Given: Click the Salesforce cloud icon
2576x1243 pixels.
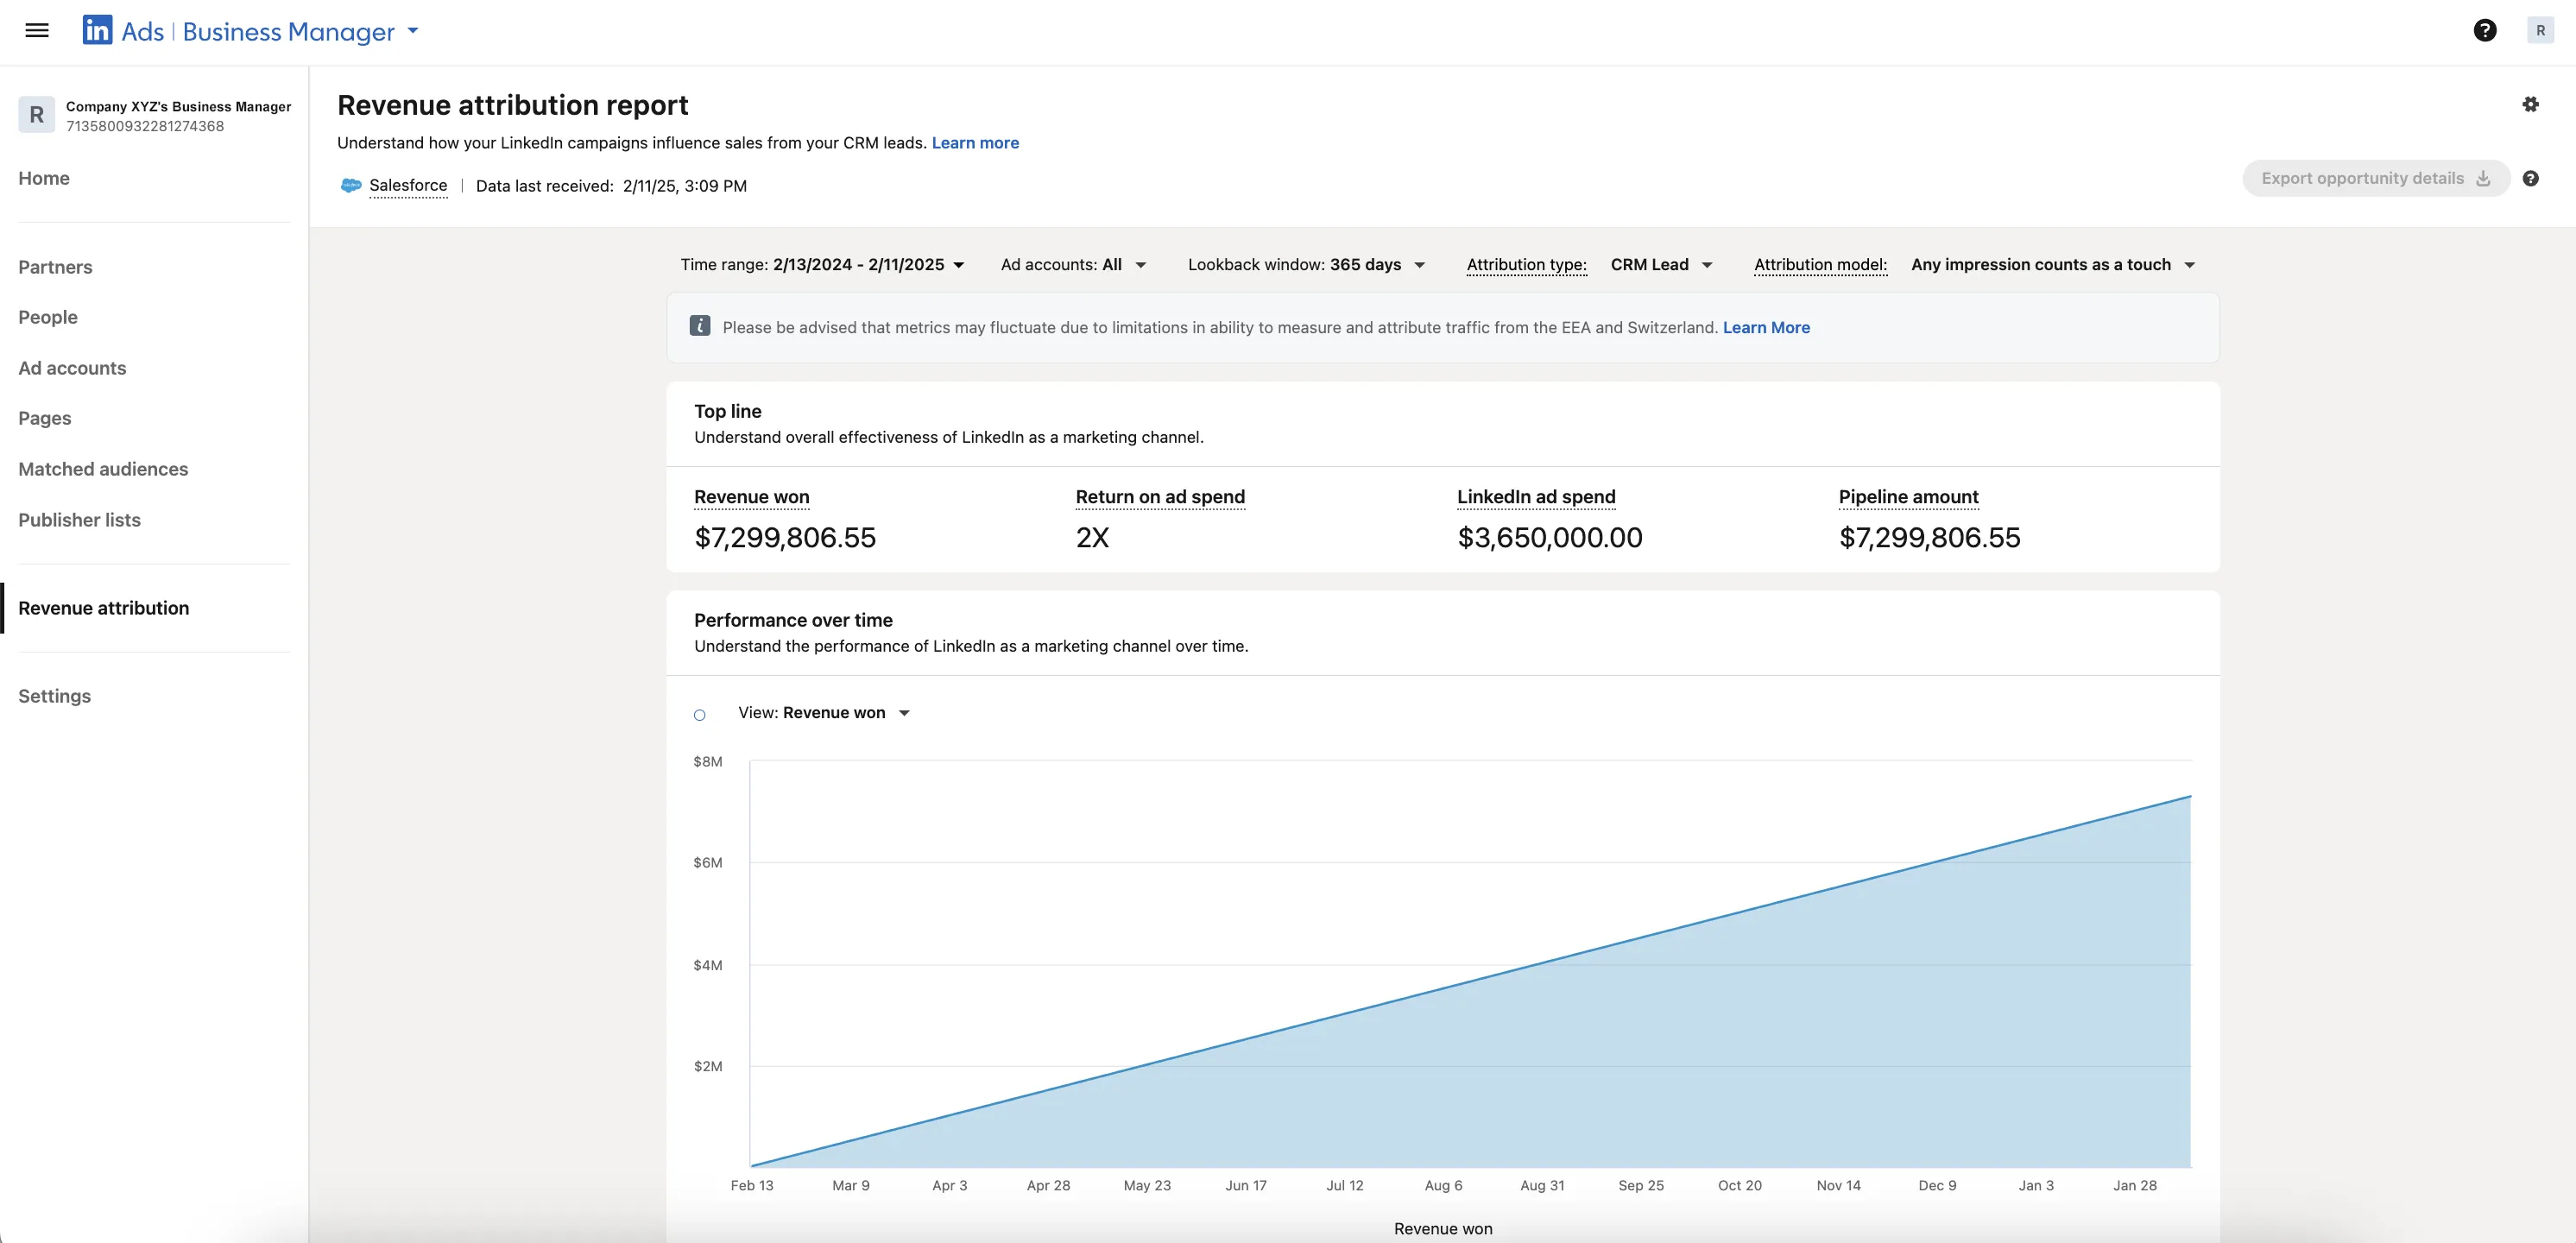Looking at the screenshot, I should 351,186.
